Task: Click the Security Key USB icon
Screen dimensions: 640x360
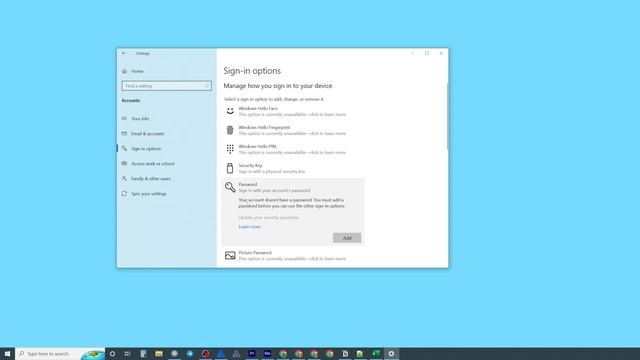Action: point(230,168)
